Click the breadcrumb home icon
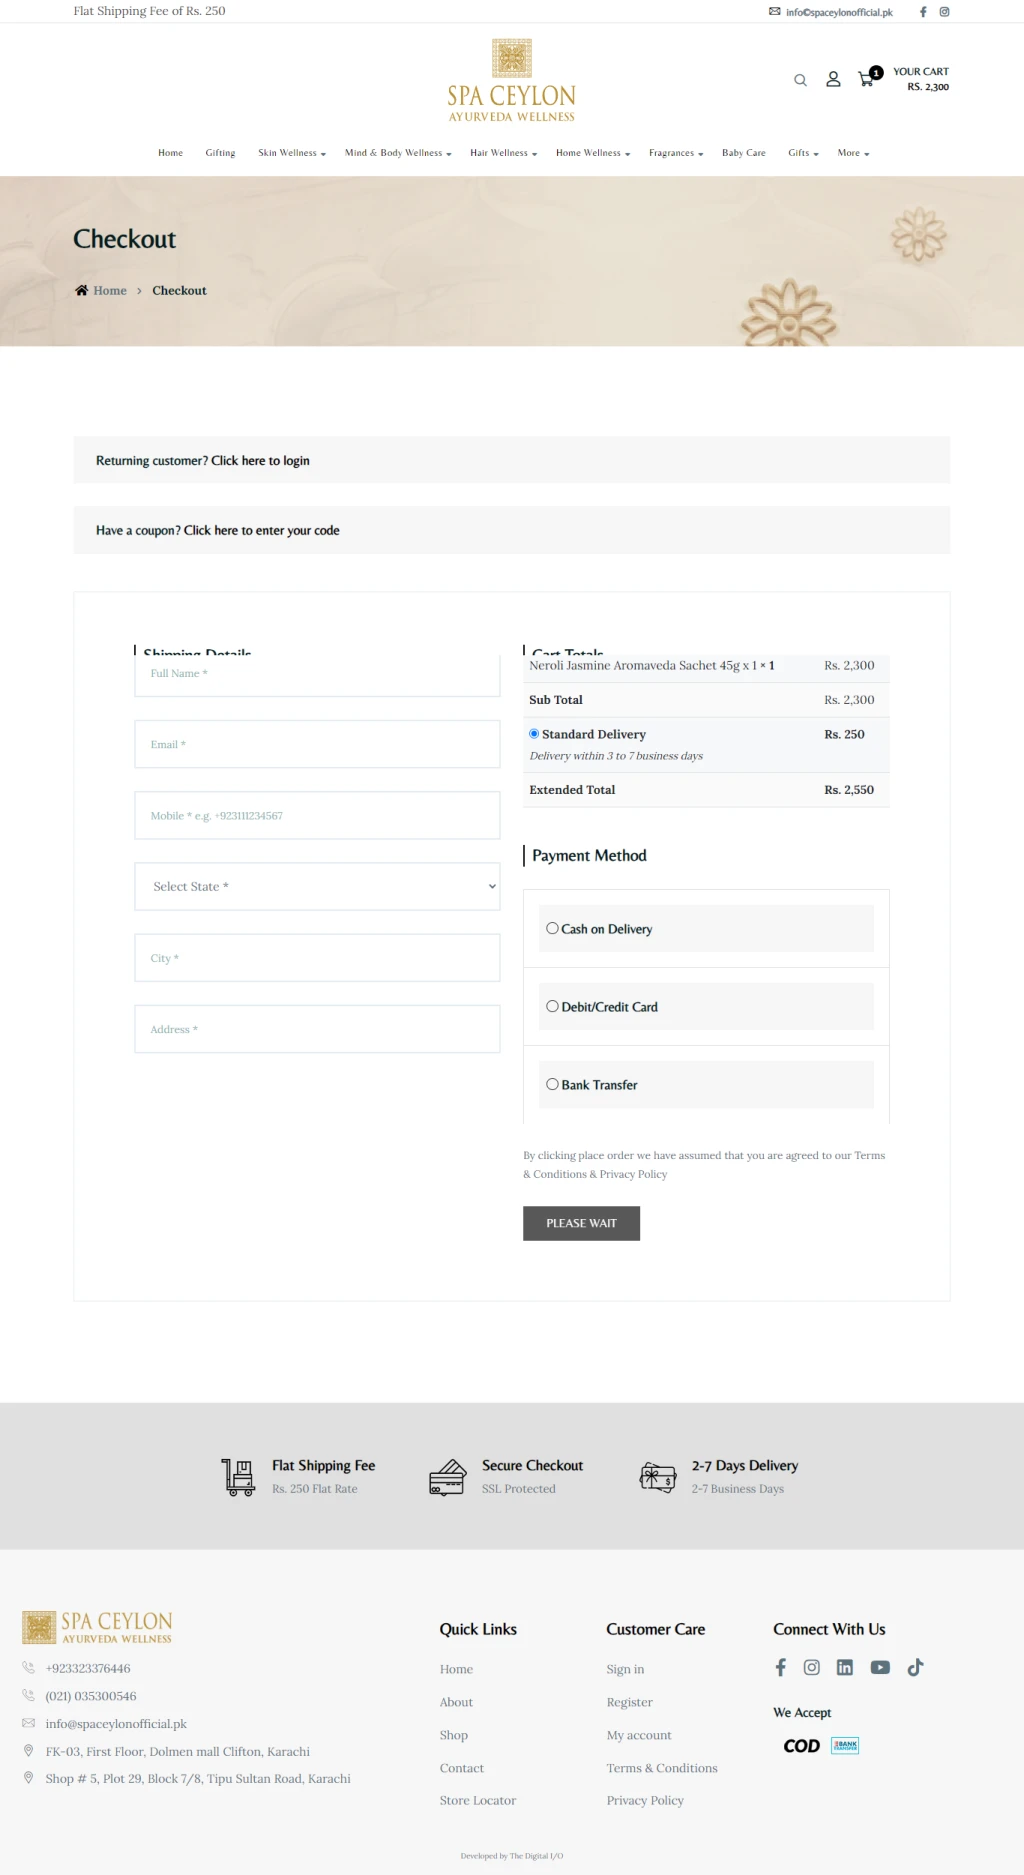 81,290
